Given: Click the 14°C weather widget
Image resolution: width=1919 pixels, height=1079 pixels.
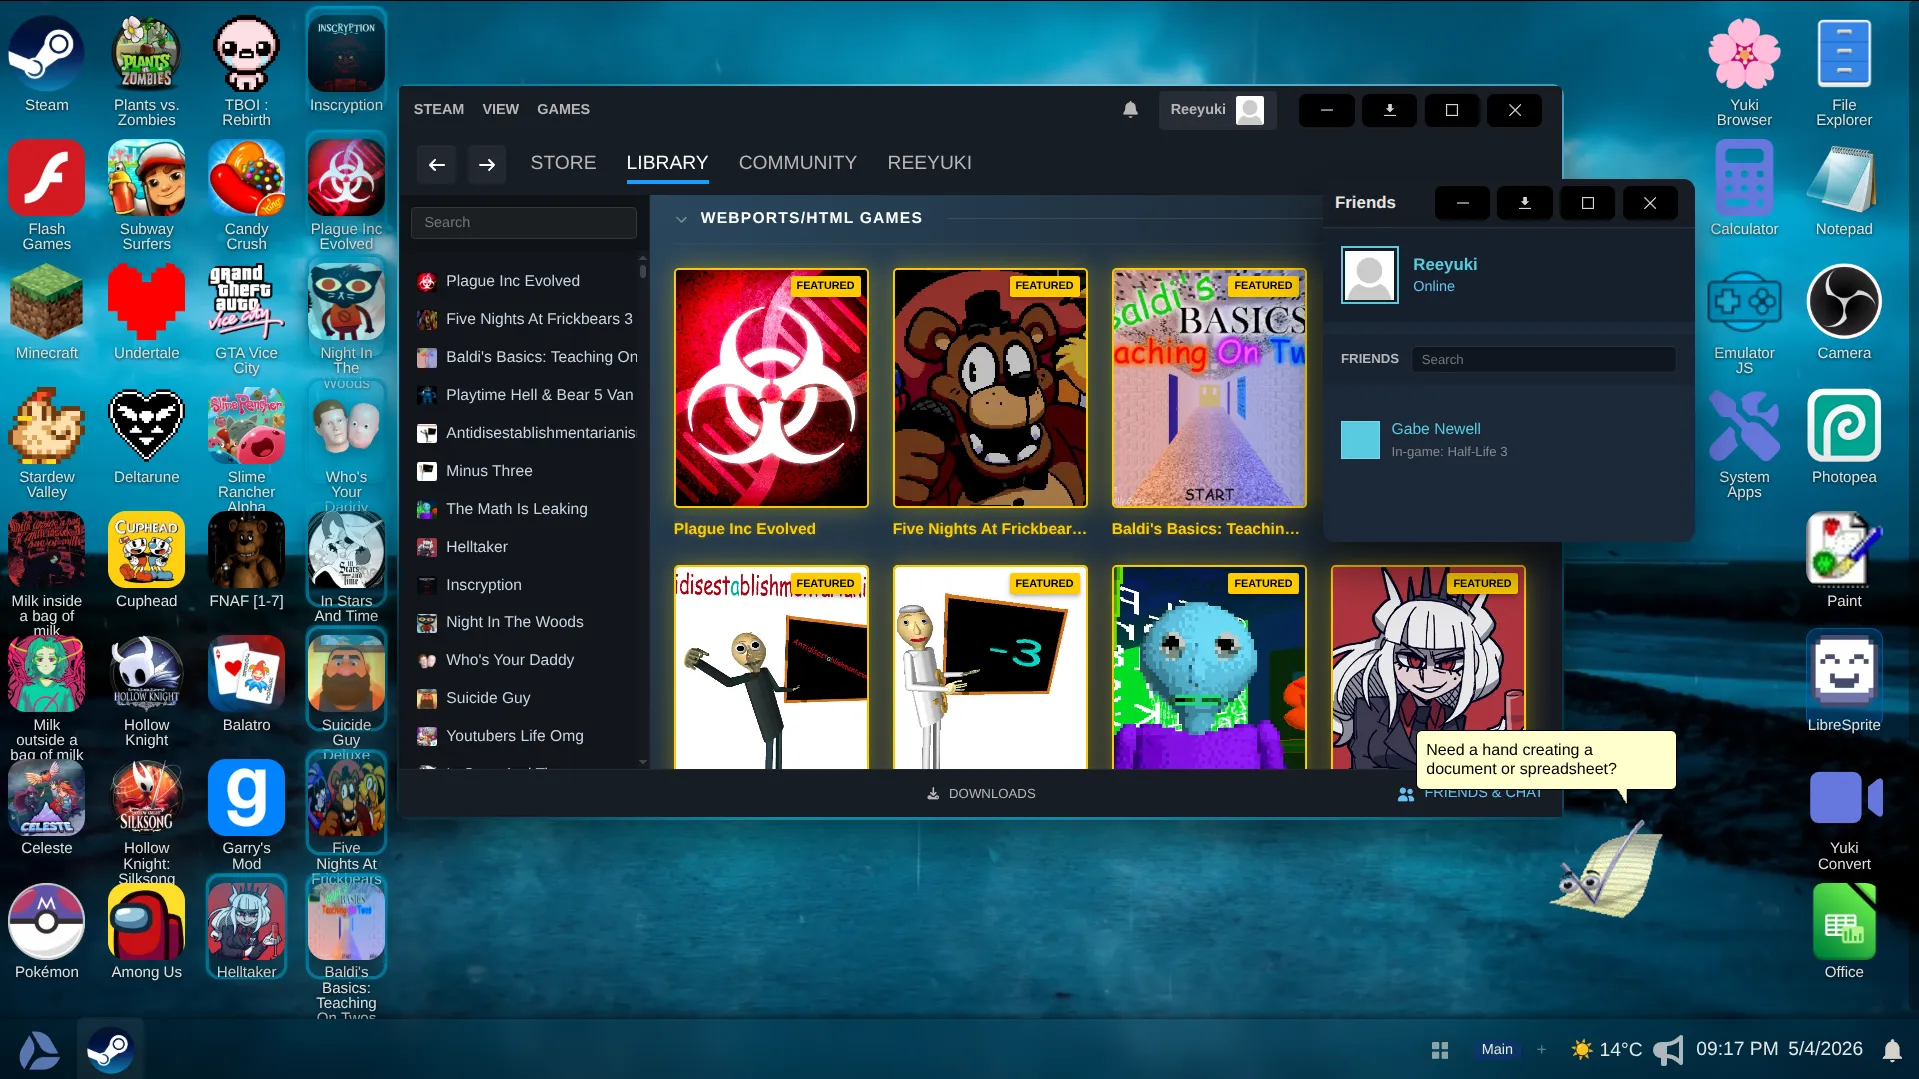Looking at the screenshot, I should tap(1606, 1050).
